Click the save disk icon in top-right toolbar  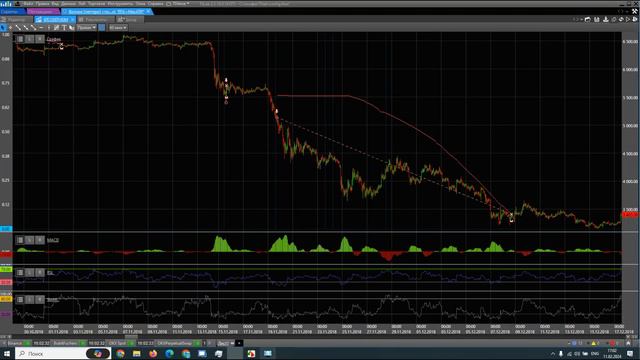597,20
